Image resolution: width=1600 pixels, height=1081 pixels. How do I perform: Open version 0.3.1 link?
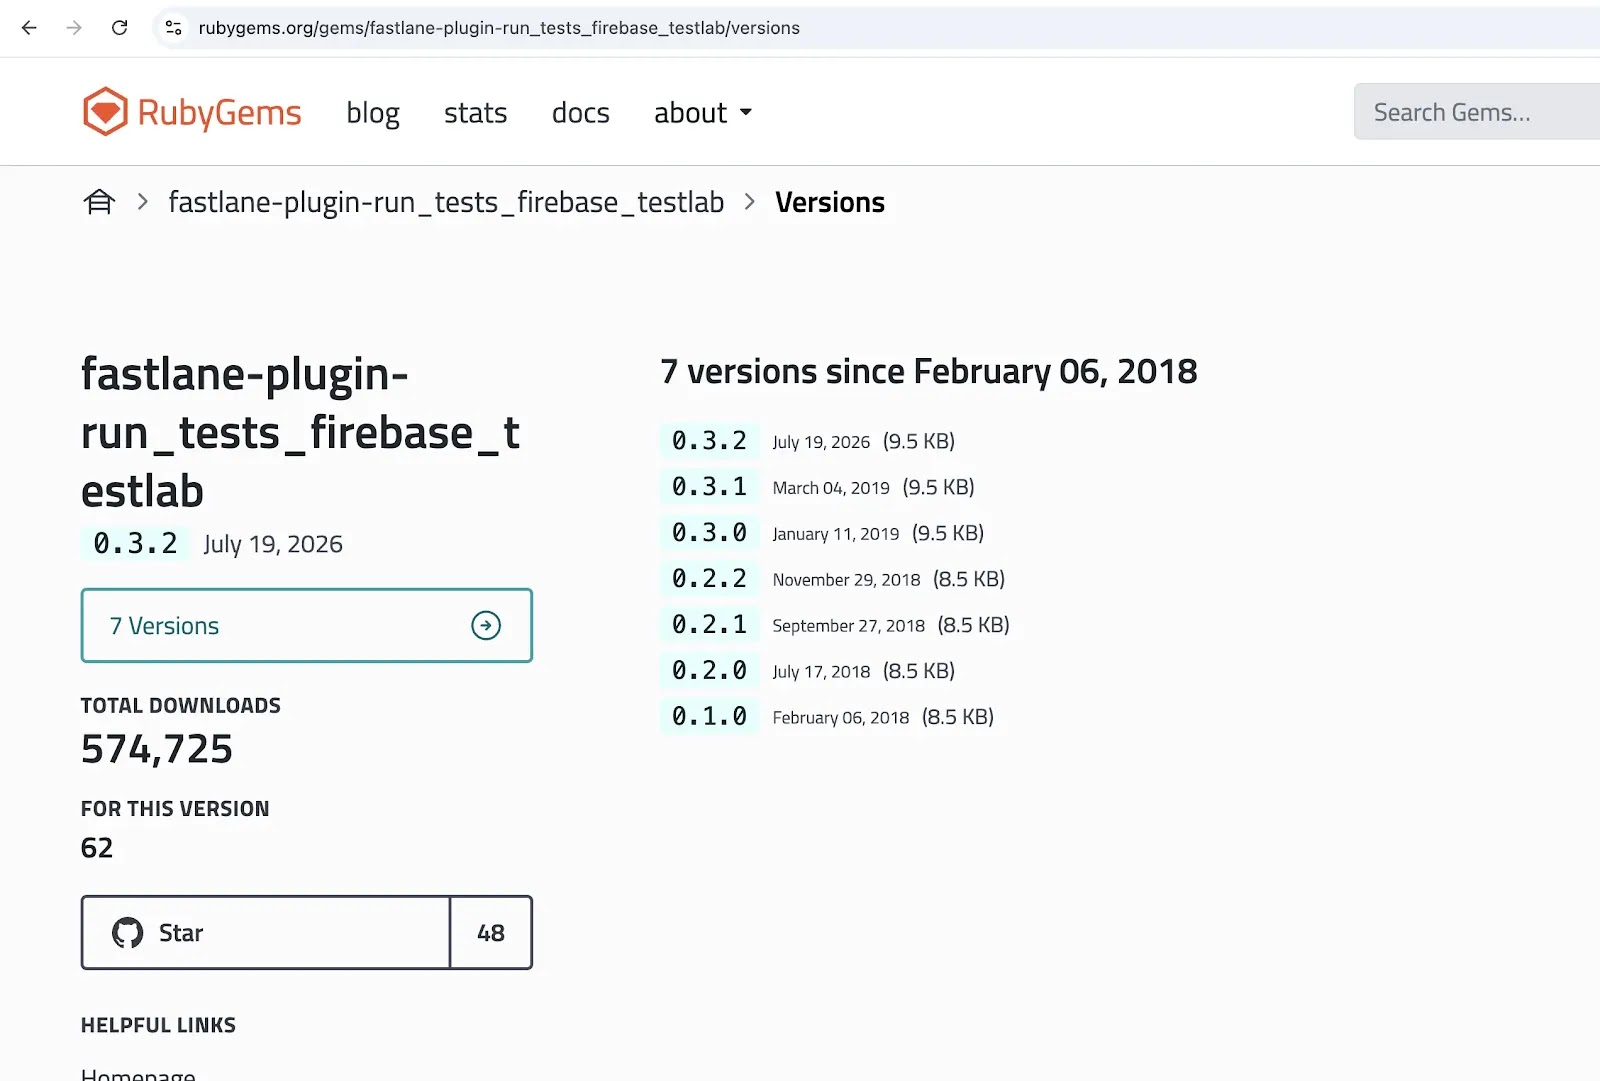tap(709, 487)
